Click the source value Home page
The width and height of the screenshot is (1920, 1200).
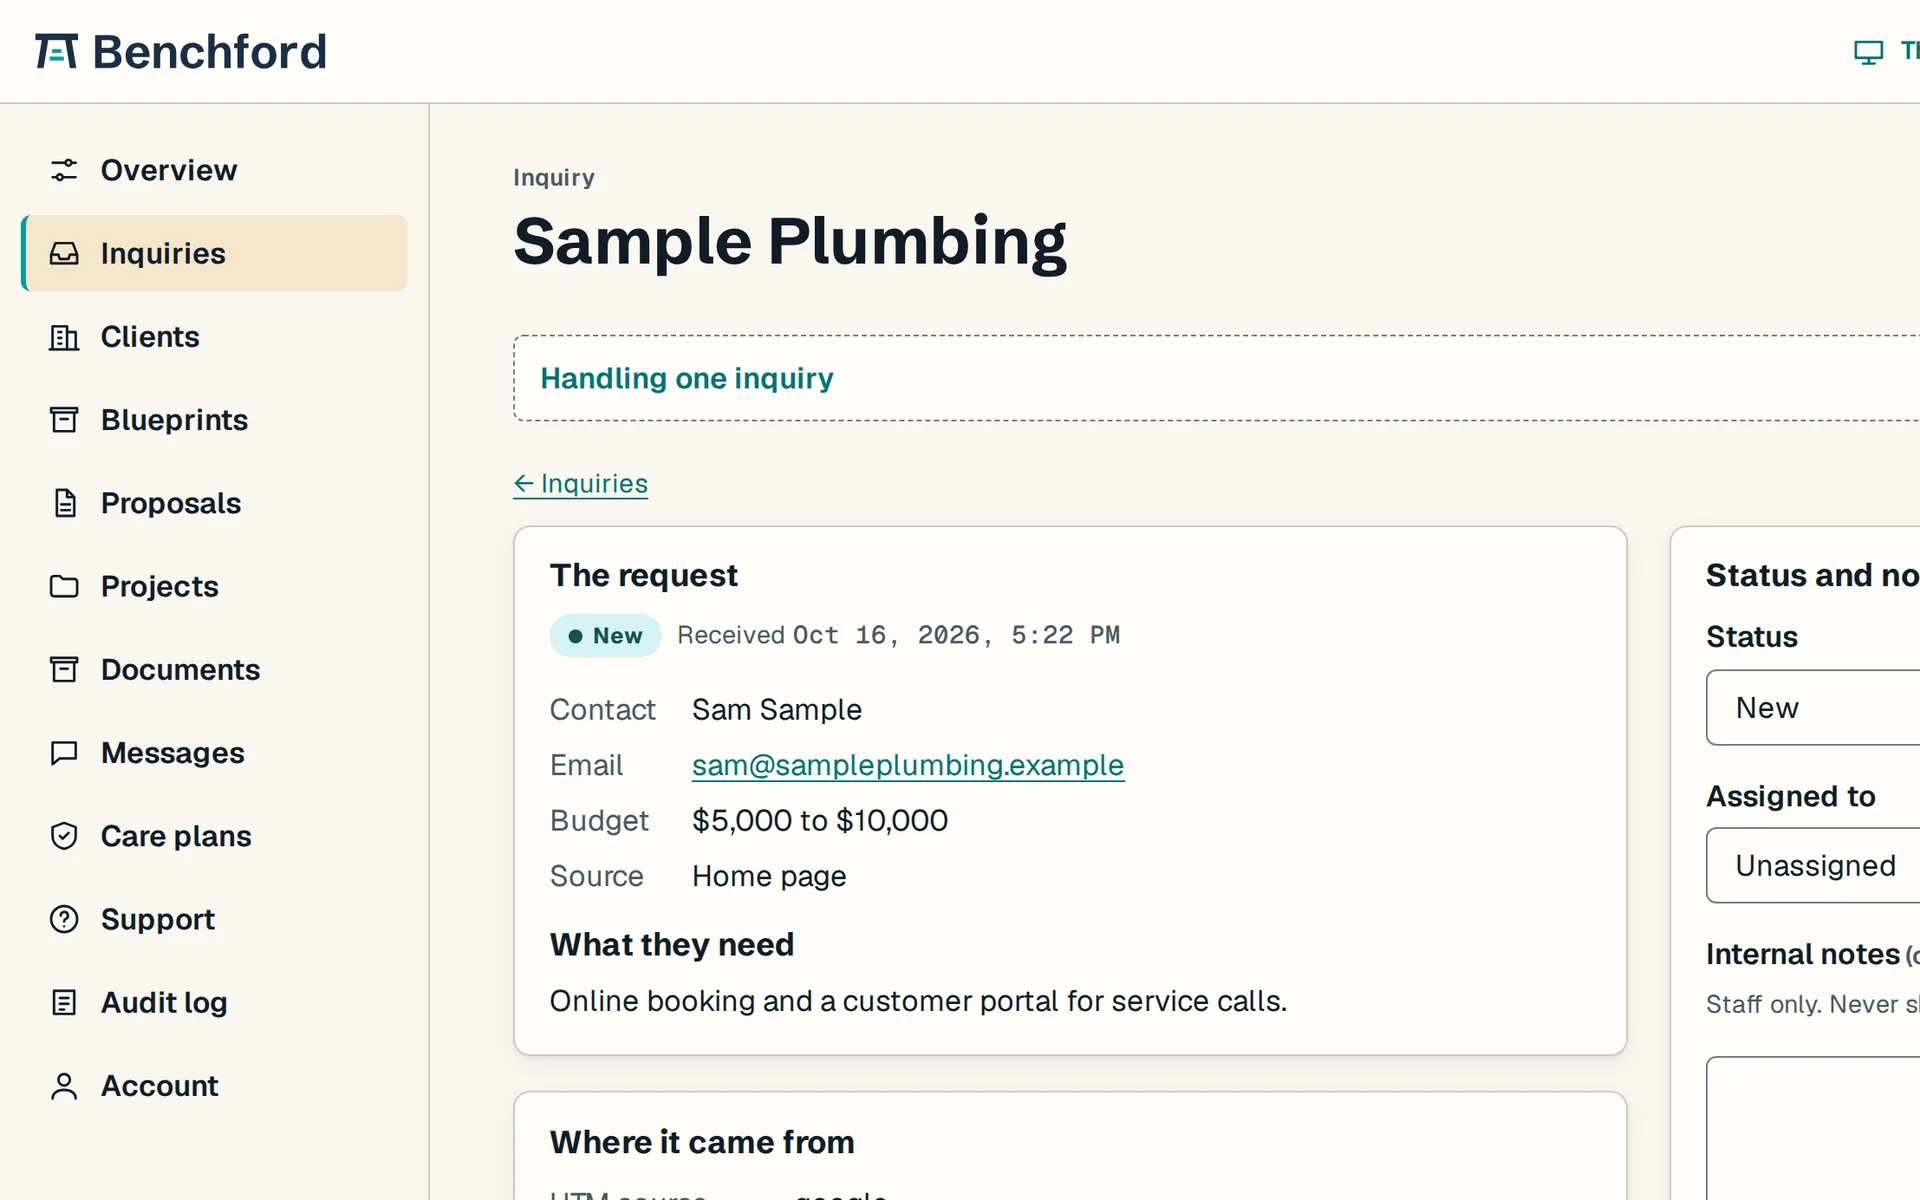click(769, 877)
